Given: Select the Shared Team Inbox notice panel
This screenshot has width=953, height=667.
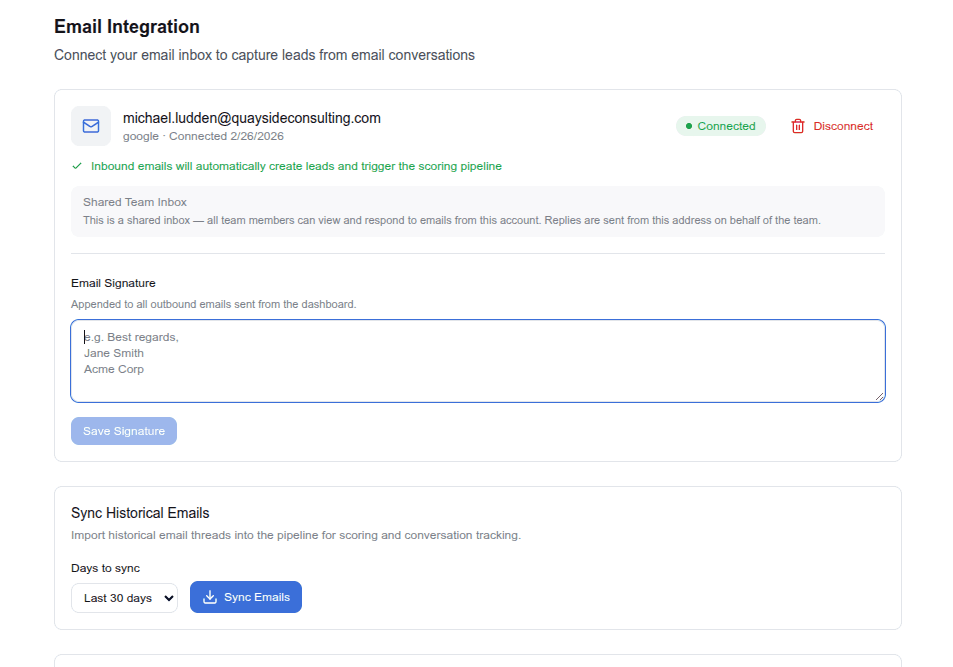Looking at the screenshot, I should [477, 210].
